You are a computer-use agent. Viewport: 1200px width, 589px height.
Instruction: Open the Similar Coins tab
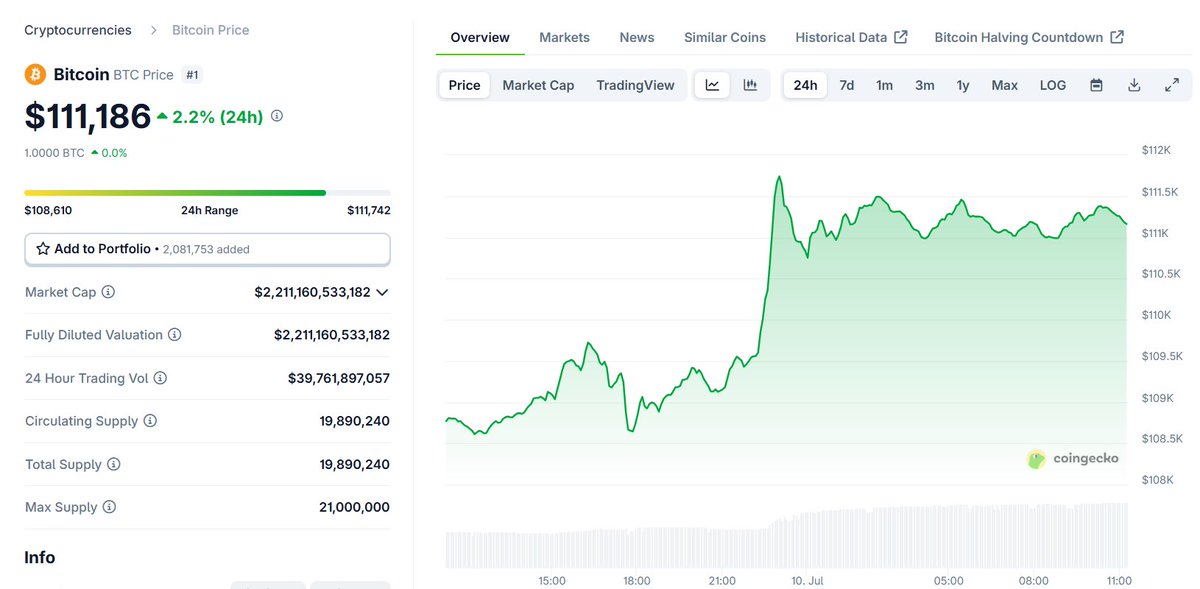(725, 37)
